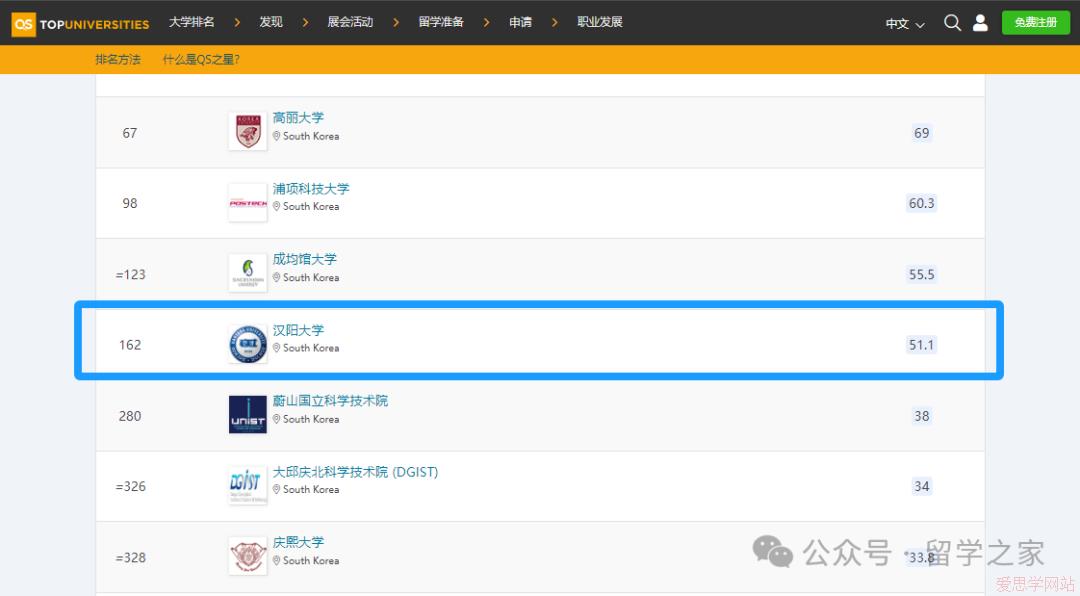This screenshot has height=596, width=1080.
Task: Open the 中文 language dropdown
Action: (905, 24)
